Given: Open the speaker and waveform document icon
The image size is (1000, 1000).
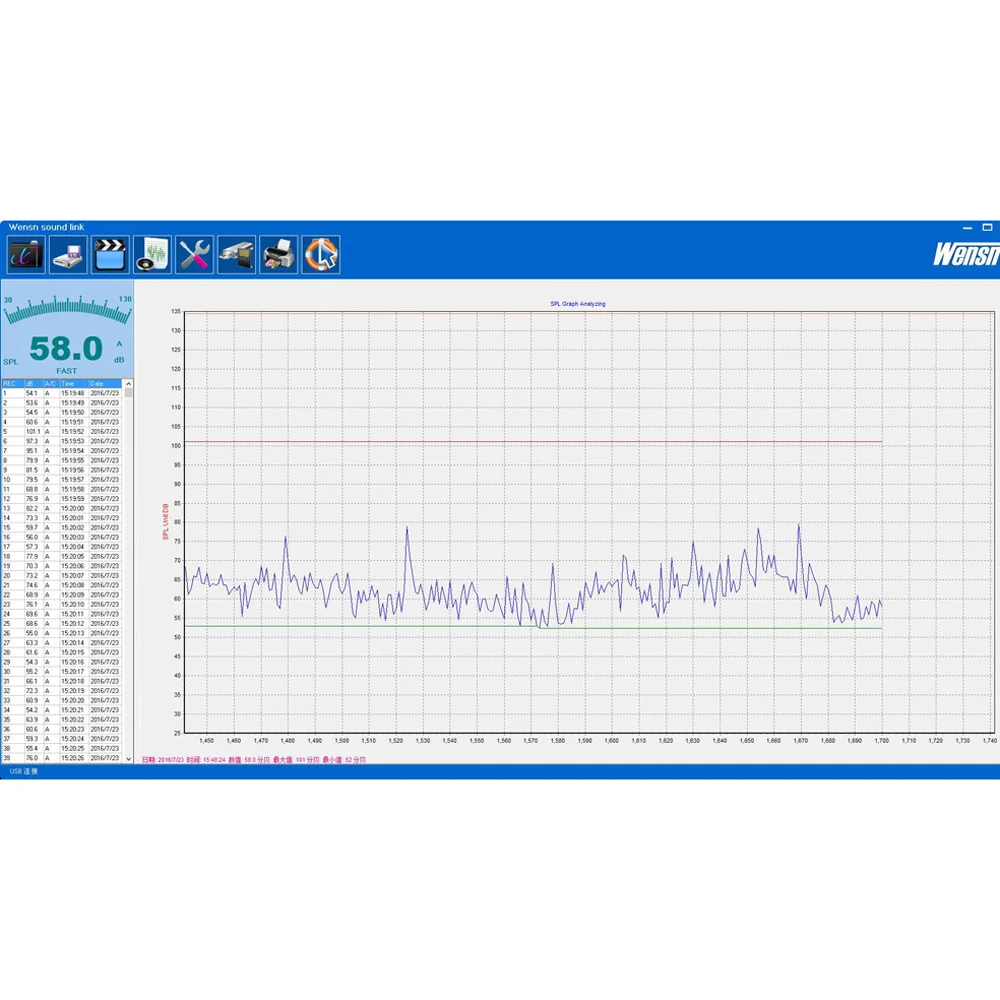Looking at the screenshot, I should tap(152, 254).
